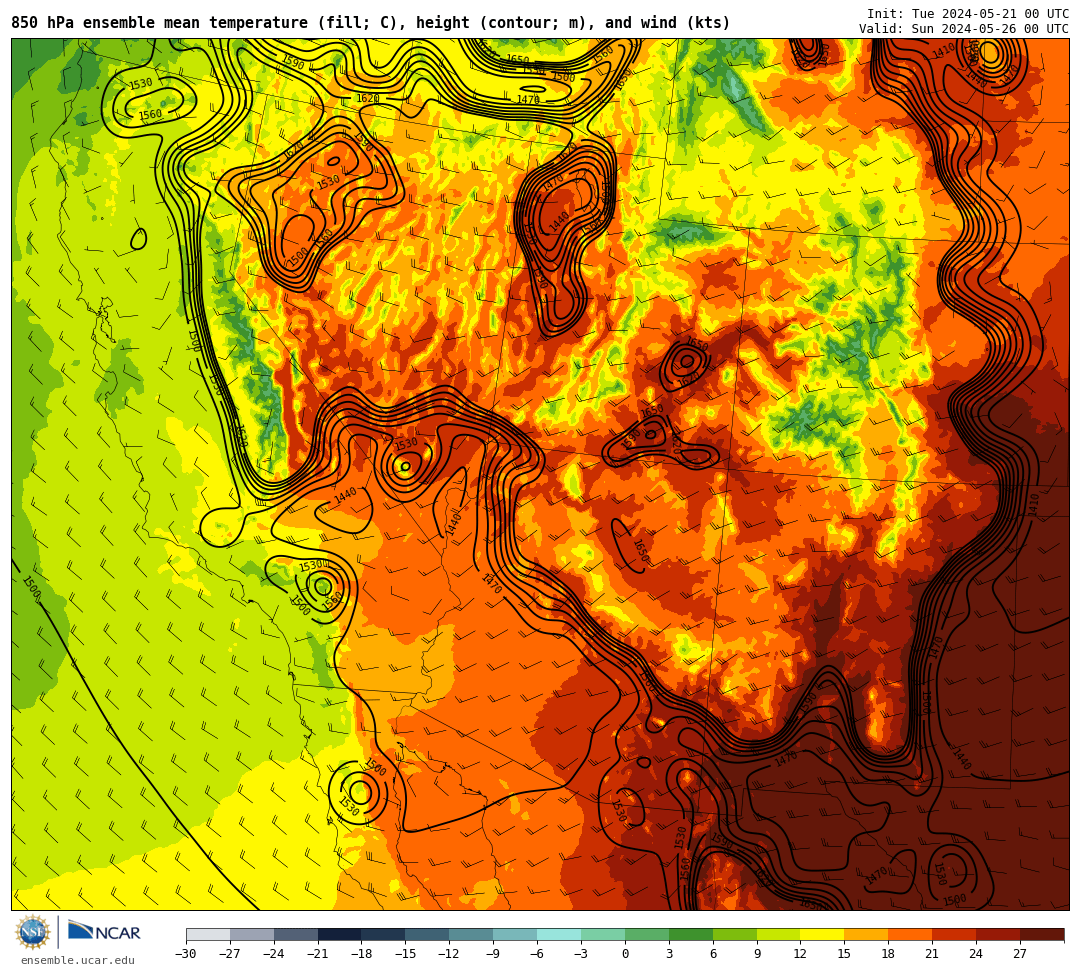Click the 18 colorbar label
This screenshot has height=973, width=1080.
click(x=889, y=954)
